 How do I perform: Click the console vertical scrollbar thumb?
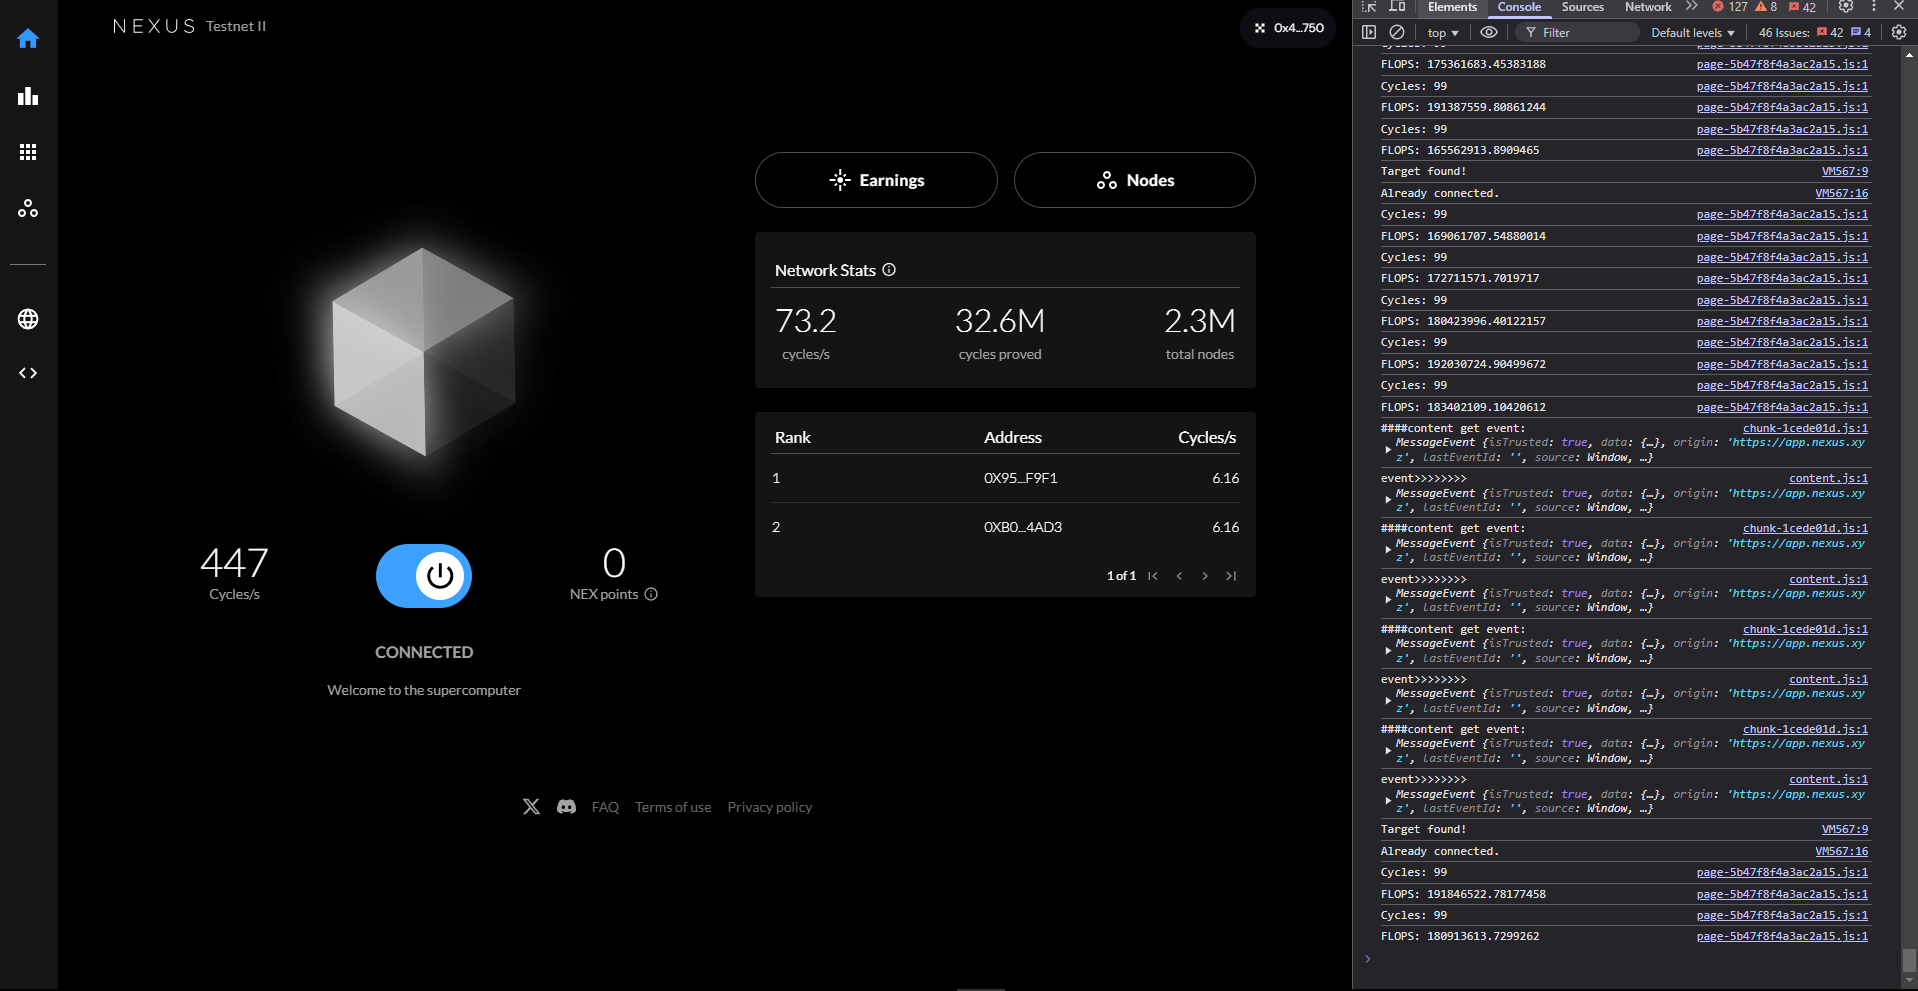[x=1909, y=960]
